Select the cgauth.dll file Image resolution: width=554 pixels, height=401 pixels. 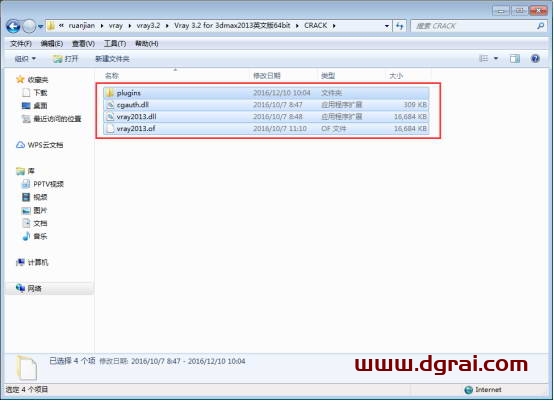[x=266, y=105]
